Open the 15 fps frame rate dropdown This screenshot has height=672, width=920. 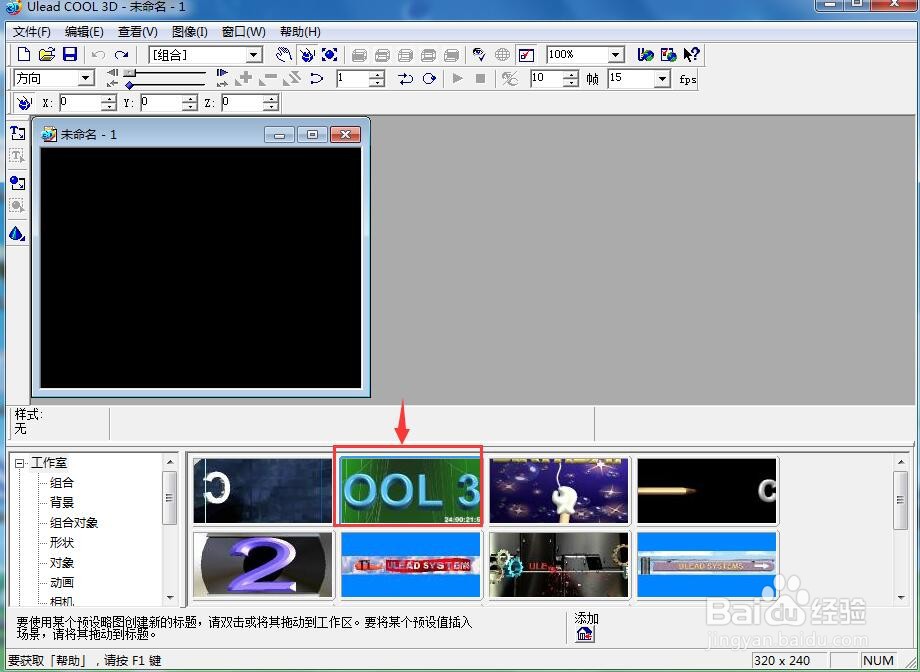(x=662, y=78)
